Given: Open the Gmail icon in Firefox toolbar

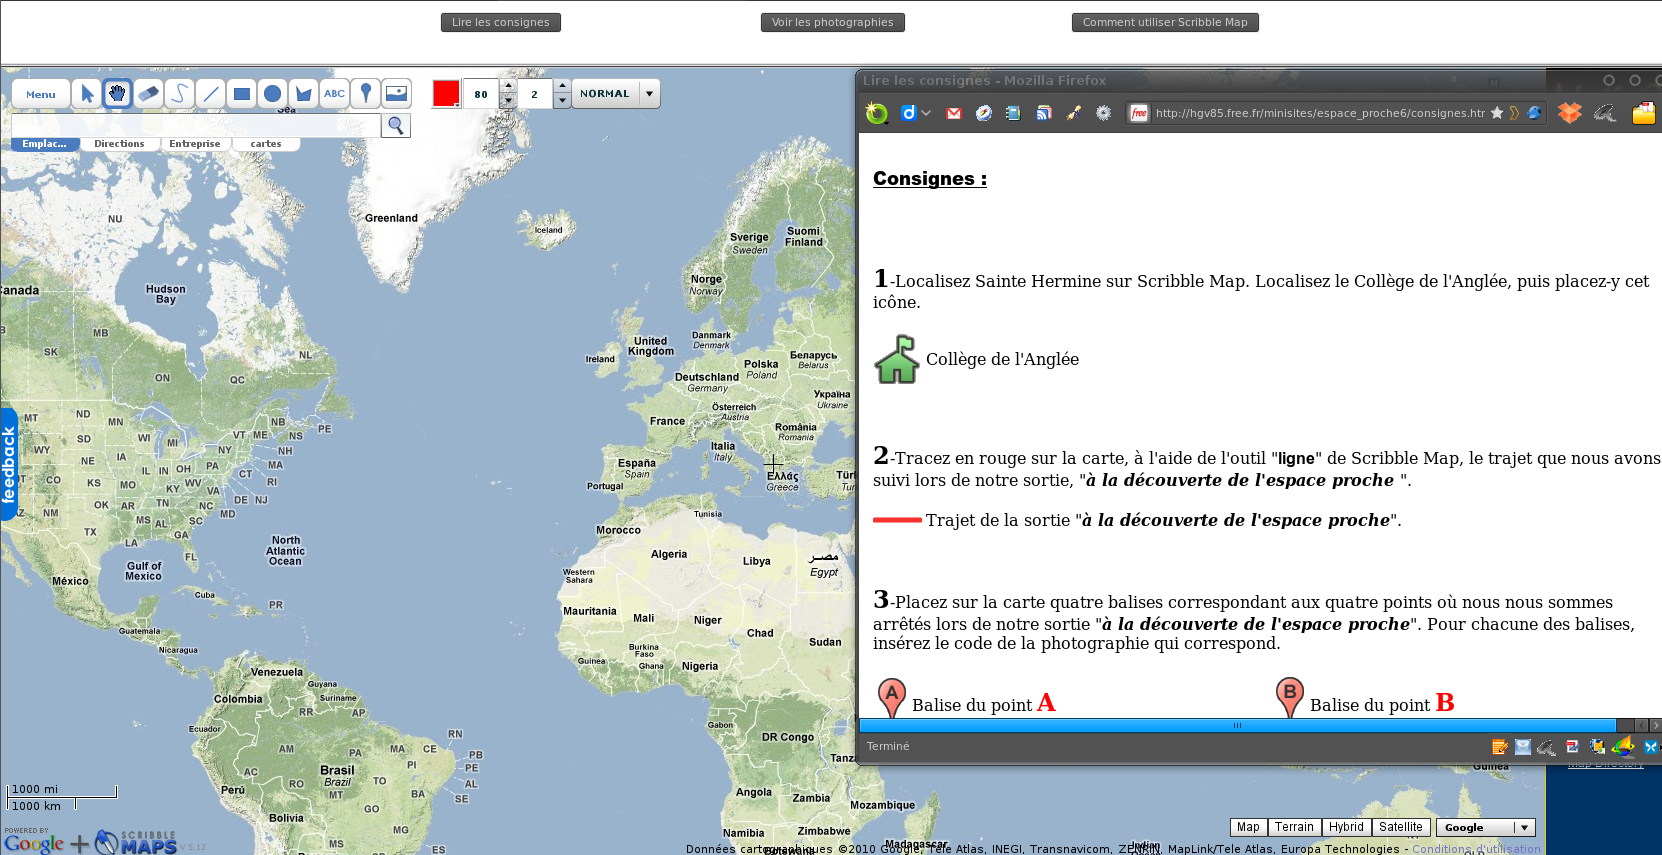Looking at the screenshot, I should [954, 113].
